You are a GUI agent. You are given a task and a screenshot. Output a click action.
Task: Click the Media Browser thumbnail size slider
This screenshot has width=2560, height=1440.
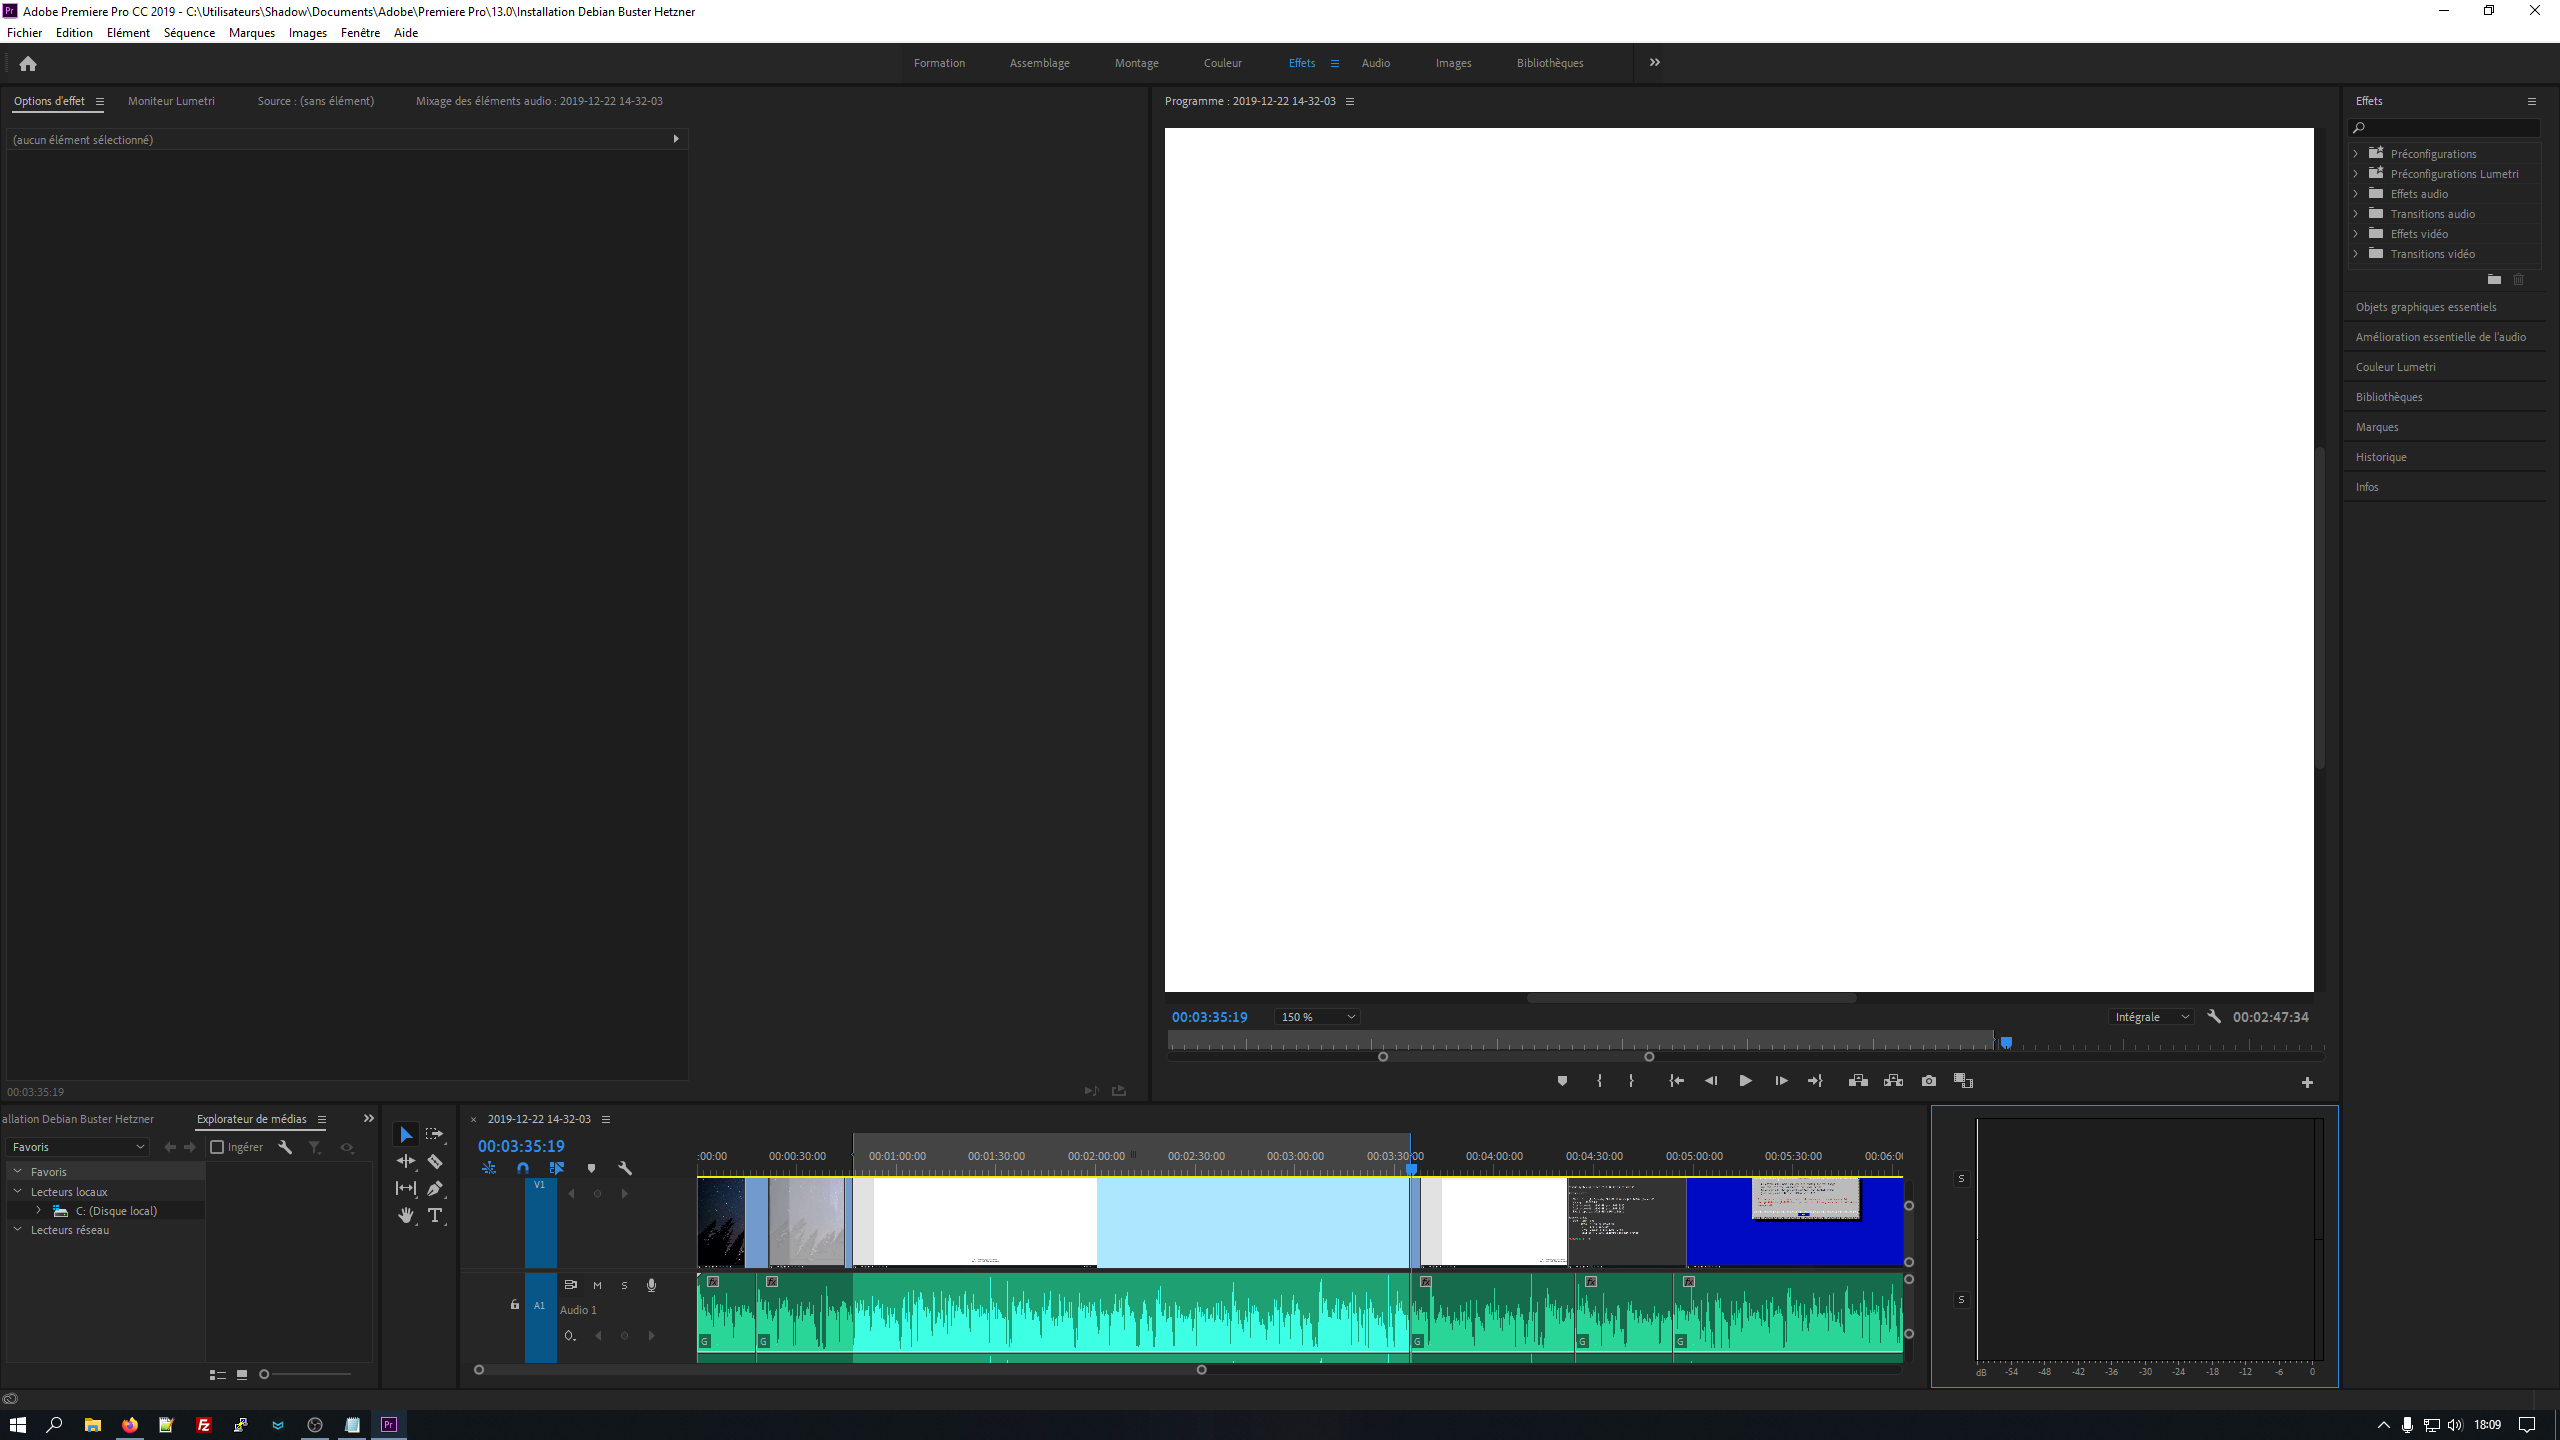click(x=306, y=1375)
